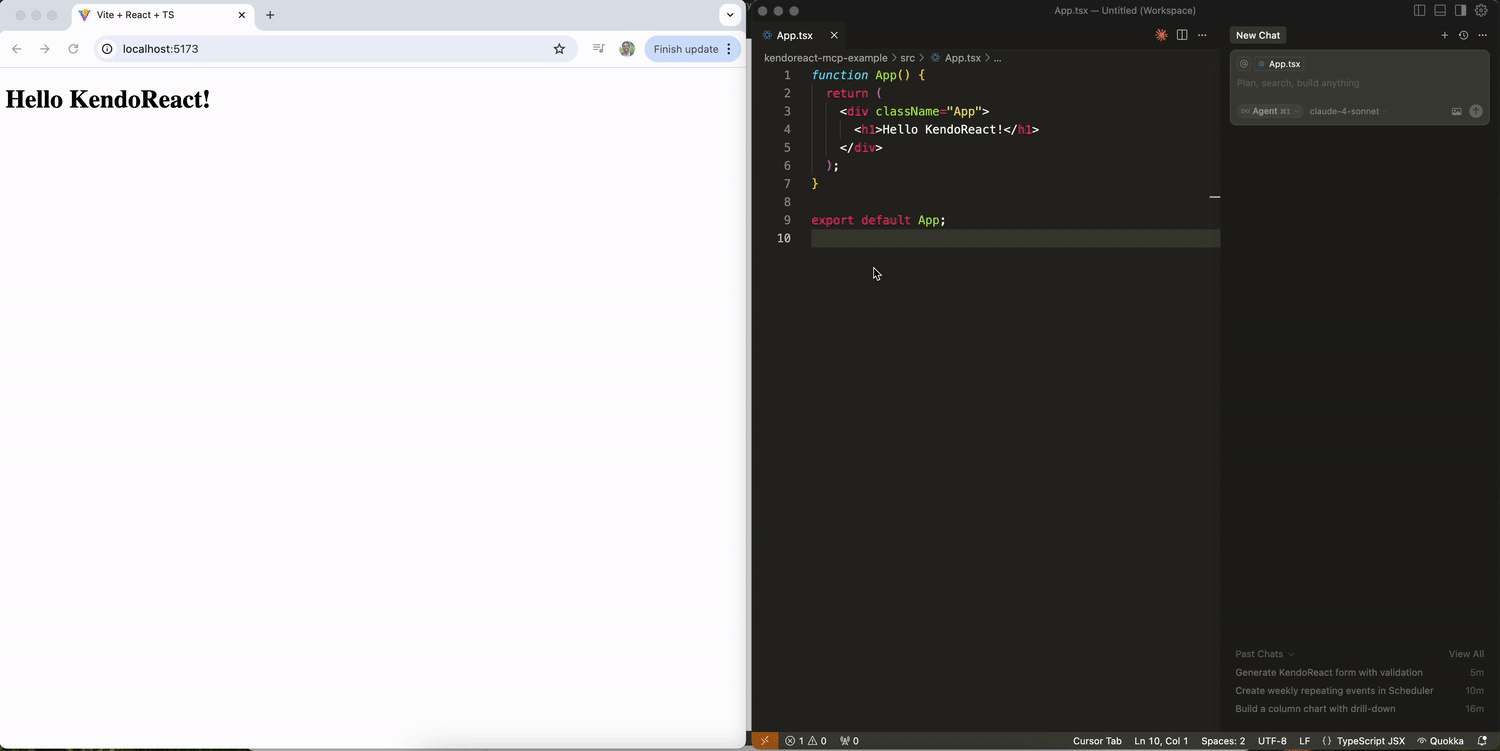Screen dimensions: 1500x751
Task: Click the chat history clock icon
Action: click(1463, 35)
